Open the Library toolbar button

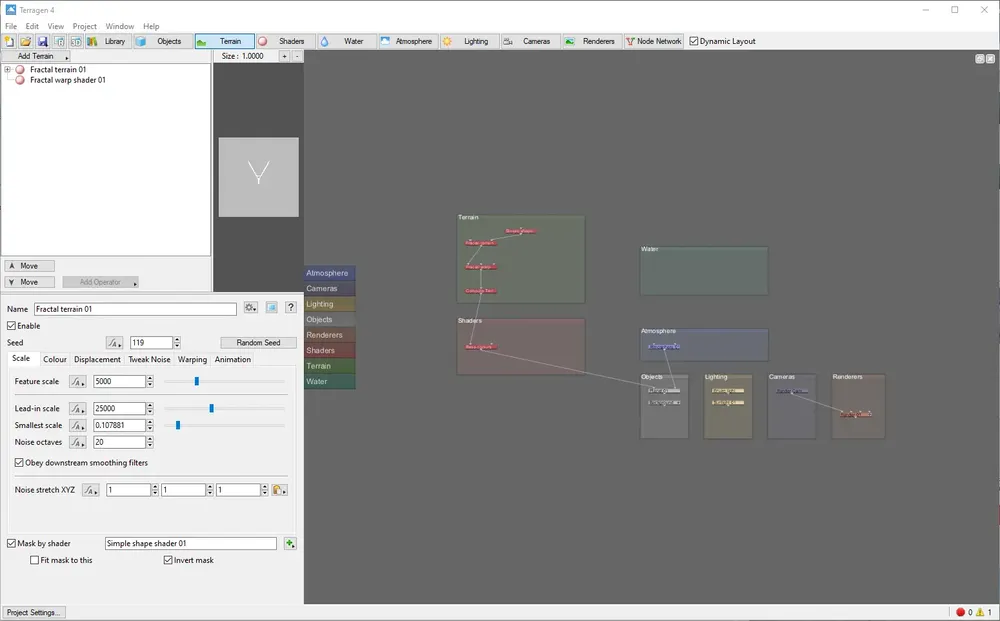click(107, 41)
